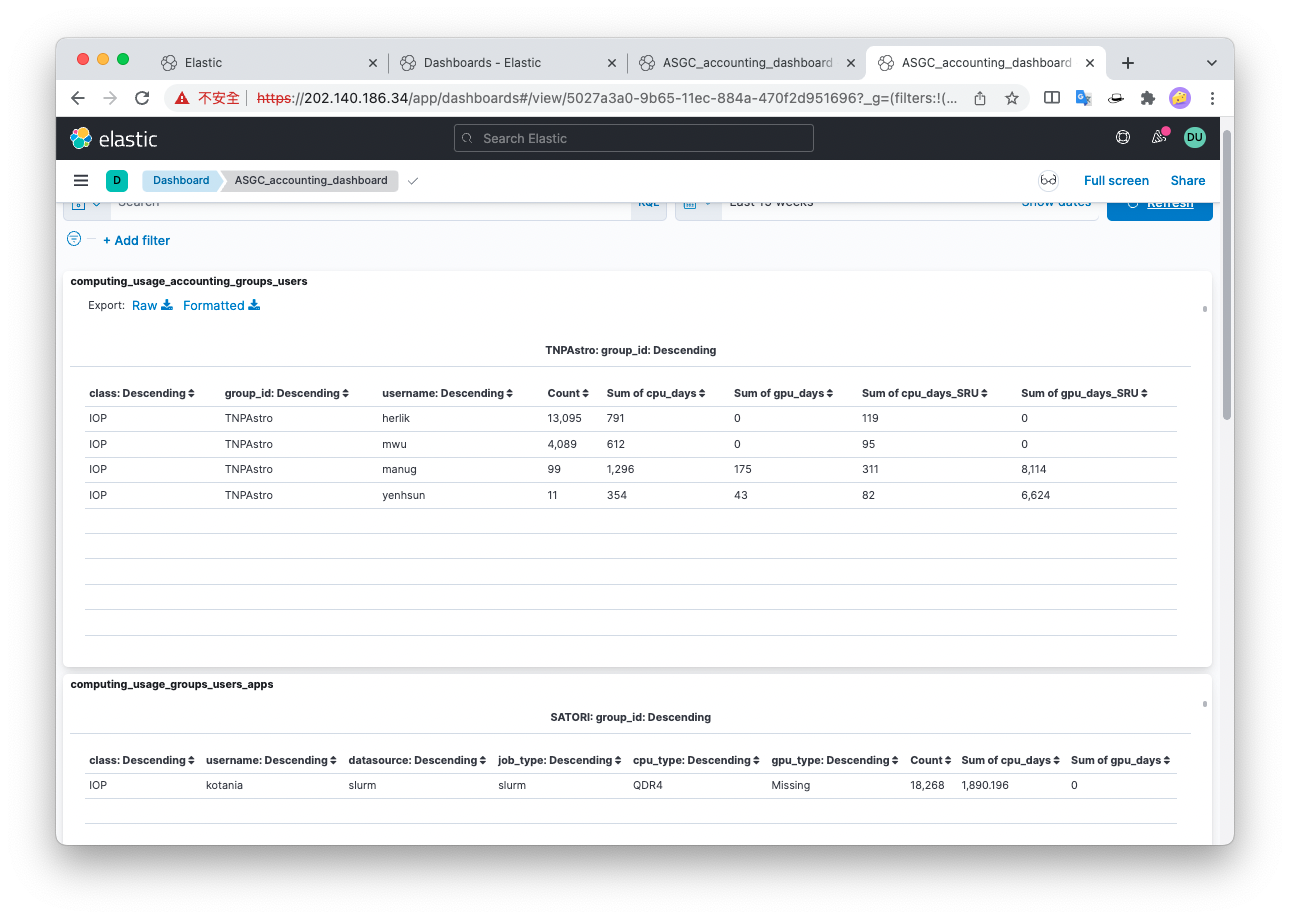Bookmark this page with star icon
This screenshot has height=919, width=1290.
[x=1012, y=98]
